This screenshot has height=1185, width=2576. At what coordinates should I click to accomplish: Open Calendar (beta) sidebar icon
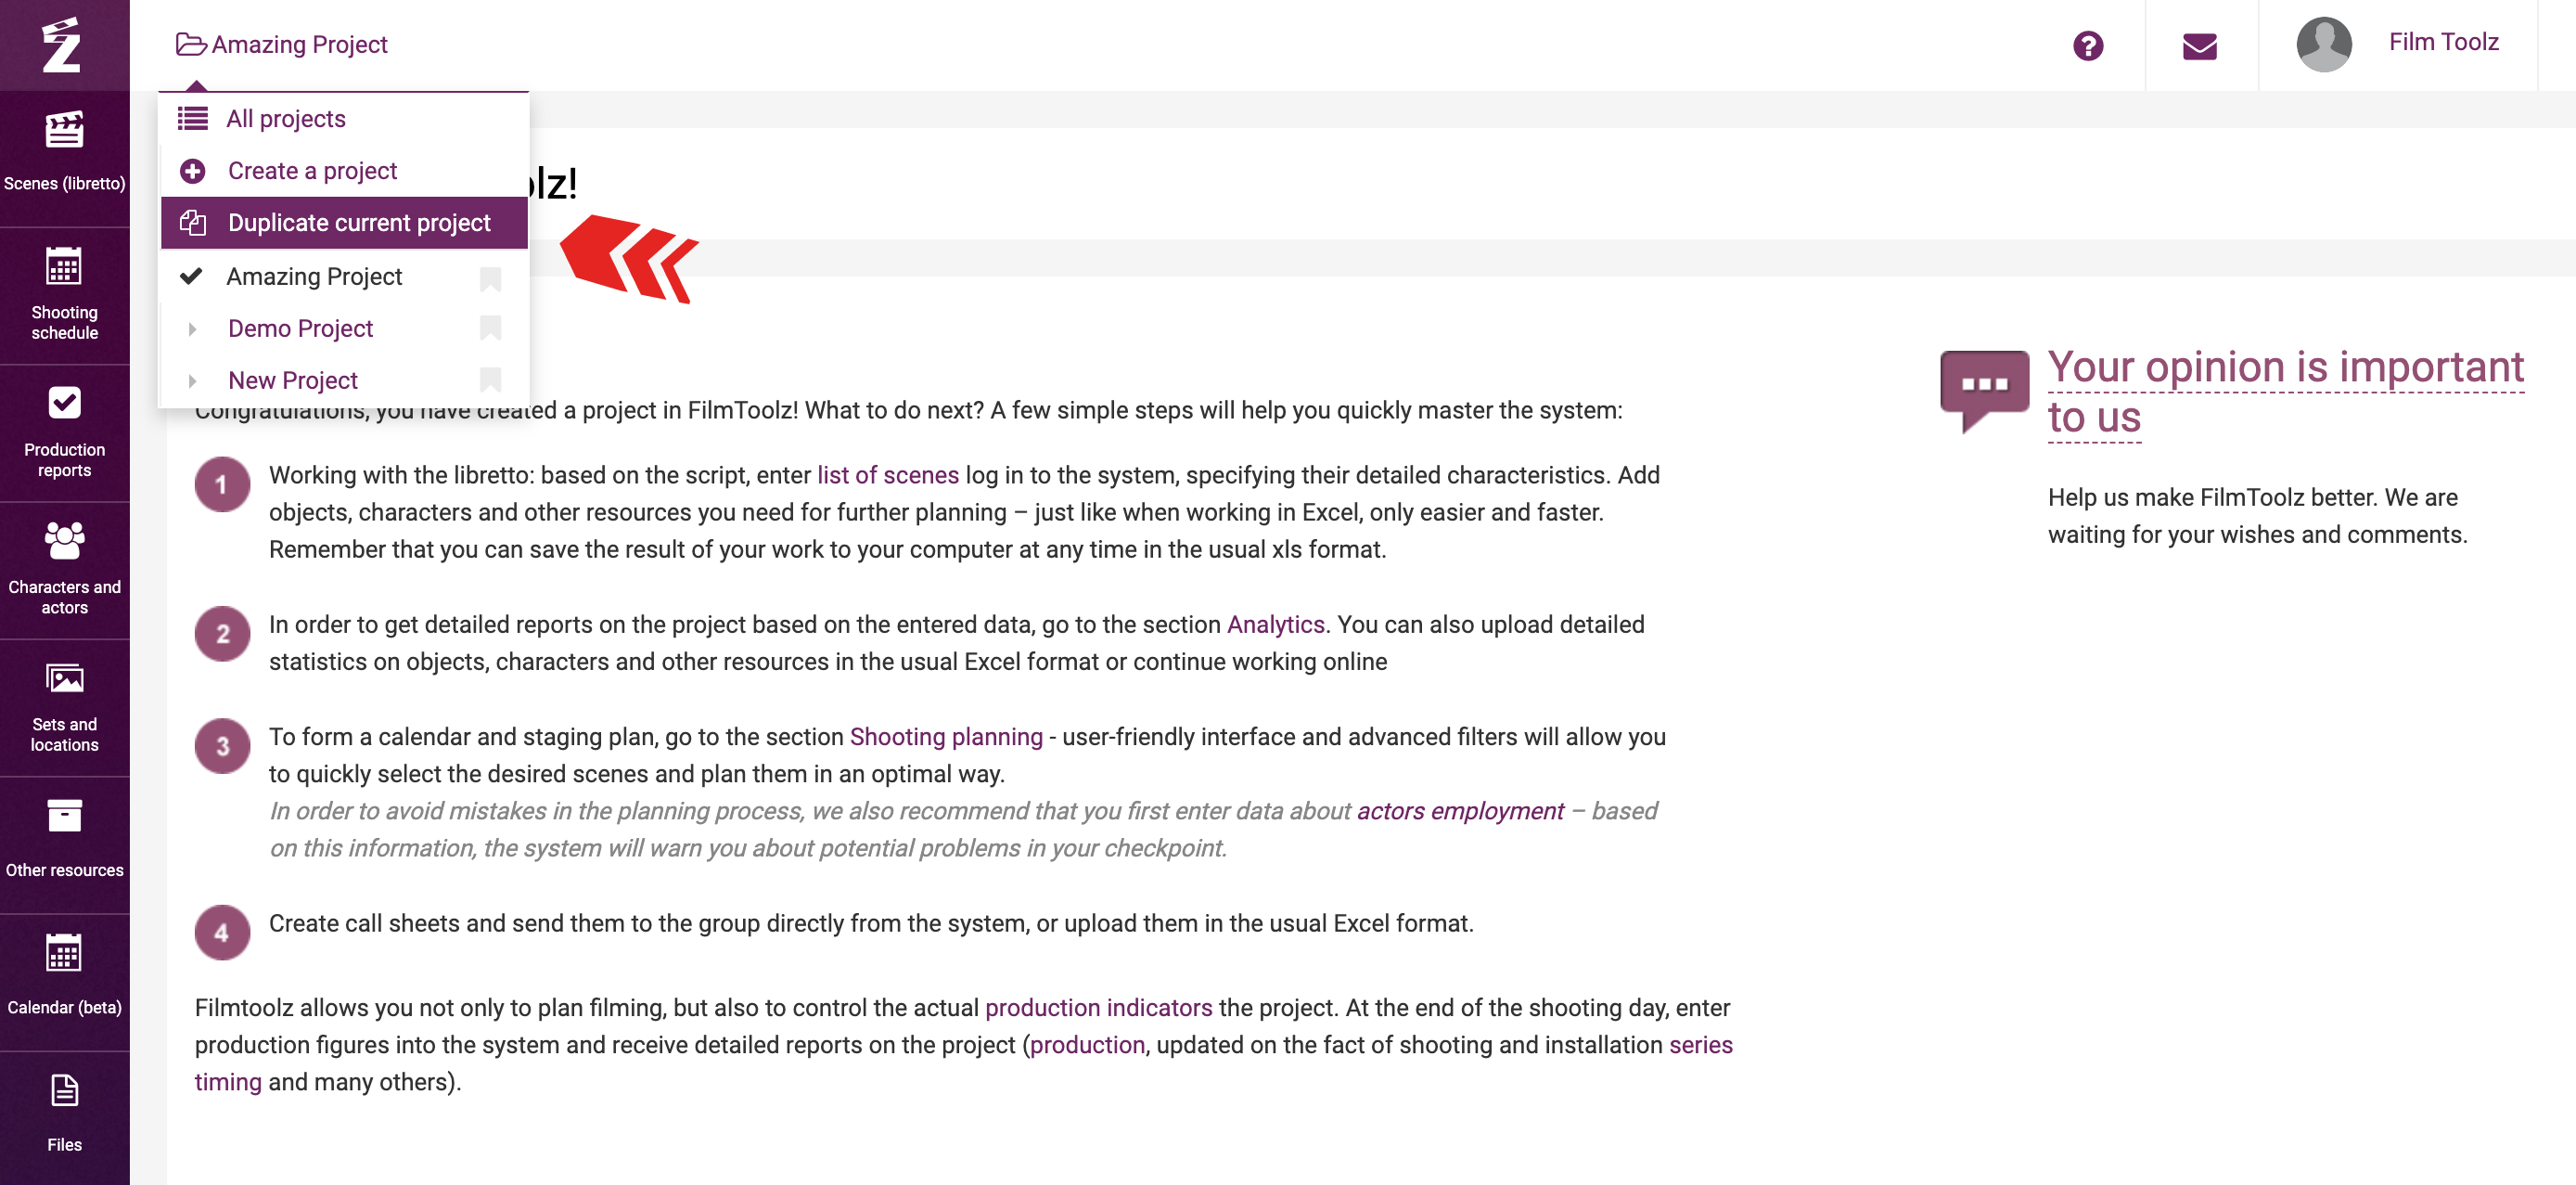(64, 953)
